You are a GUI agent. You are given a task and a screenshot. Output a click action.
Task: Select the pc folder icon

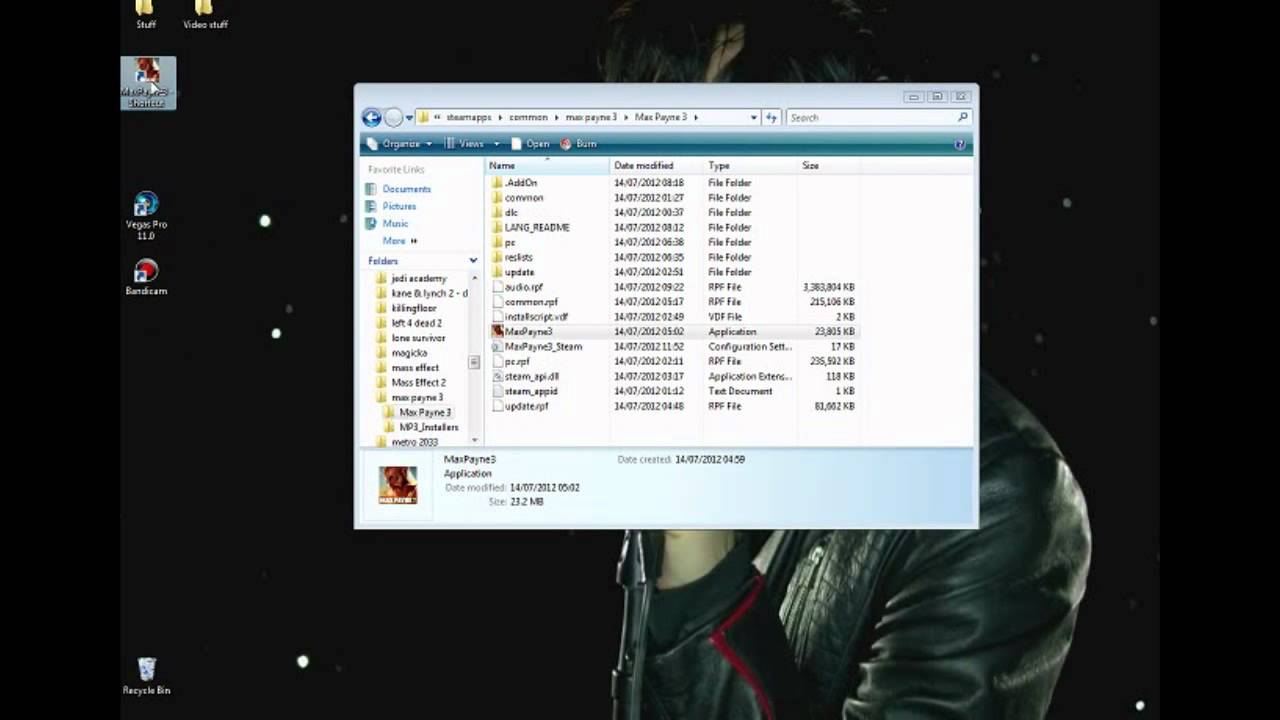[x=497, y=242]
